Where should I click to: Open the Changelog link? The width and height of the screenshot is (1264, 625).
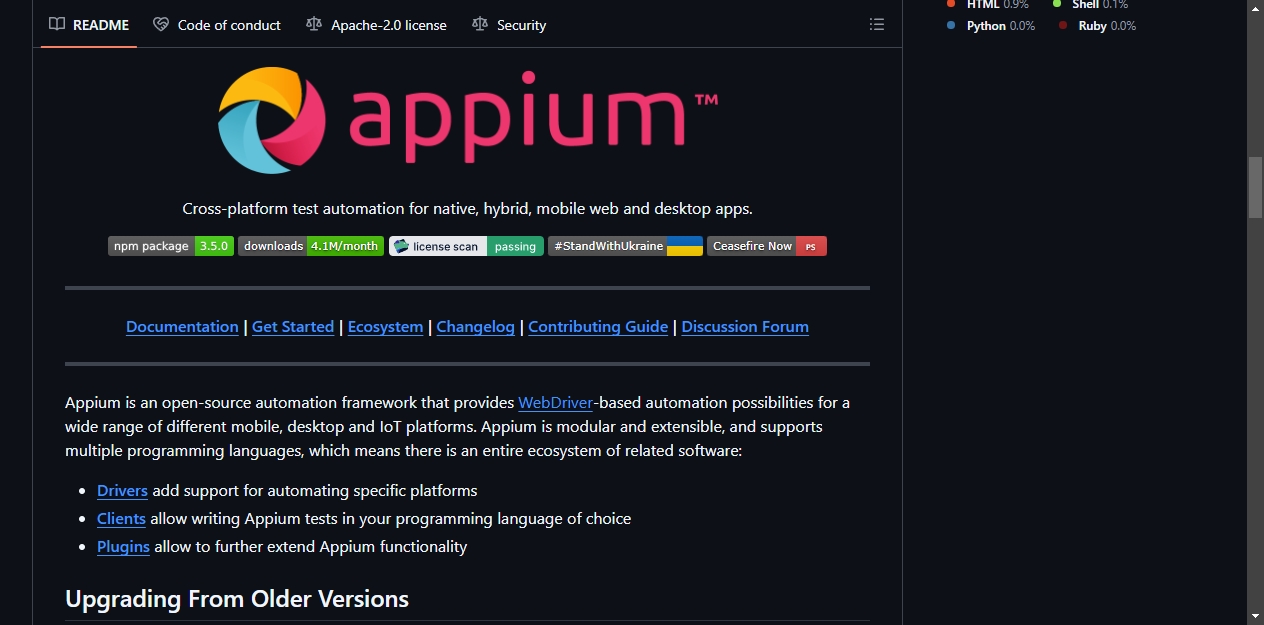(476, 327)
